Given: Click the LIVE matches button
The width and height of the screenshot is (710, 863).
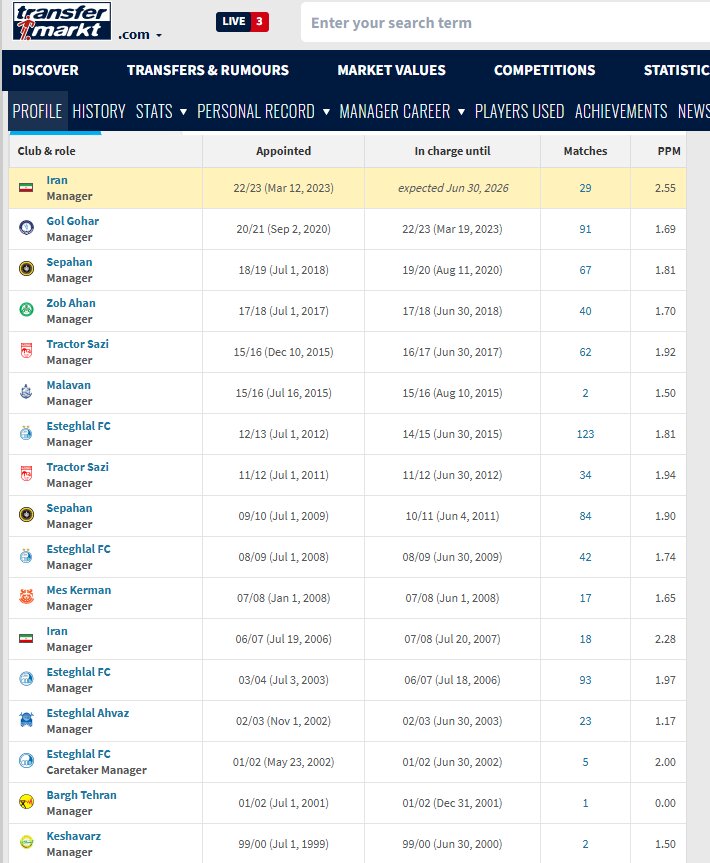Looking at the screenshot, I should tap(242, 22).
